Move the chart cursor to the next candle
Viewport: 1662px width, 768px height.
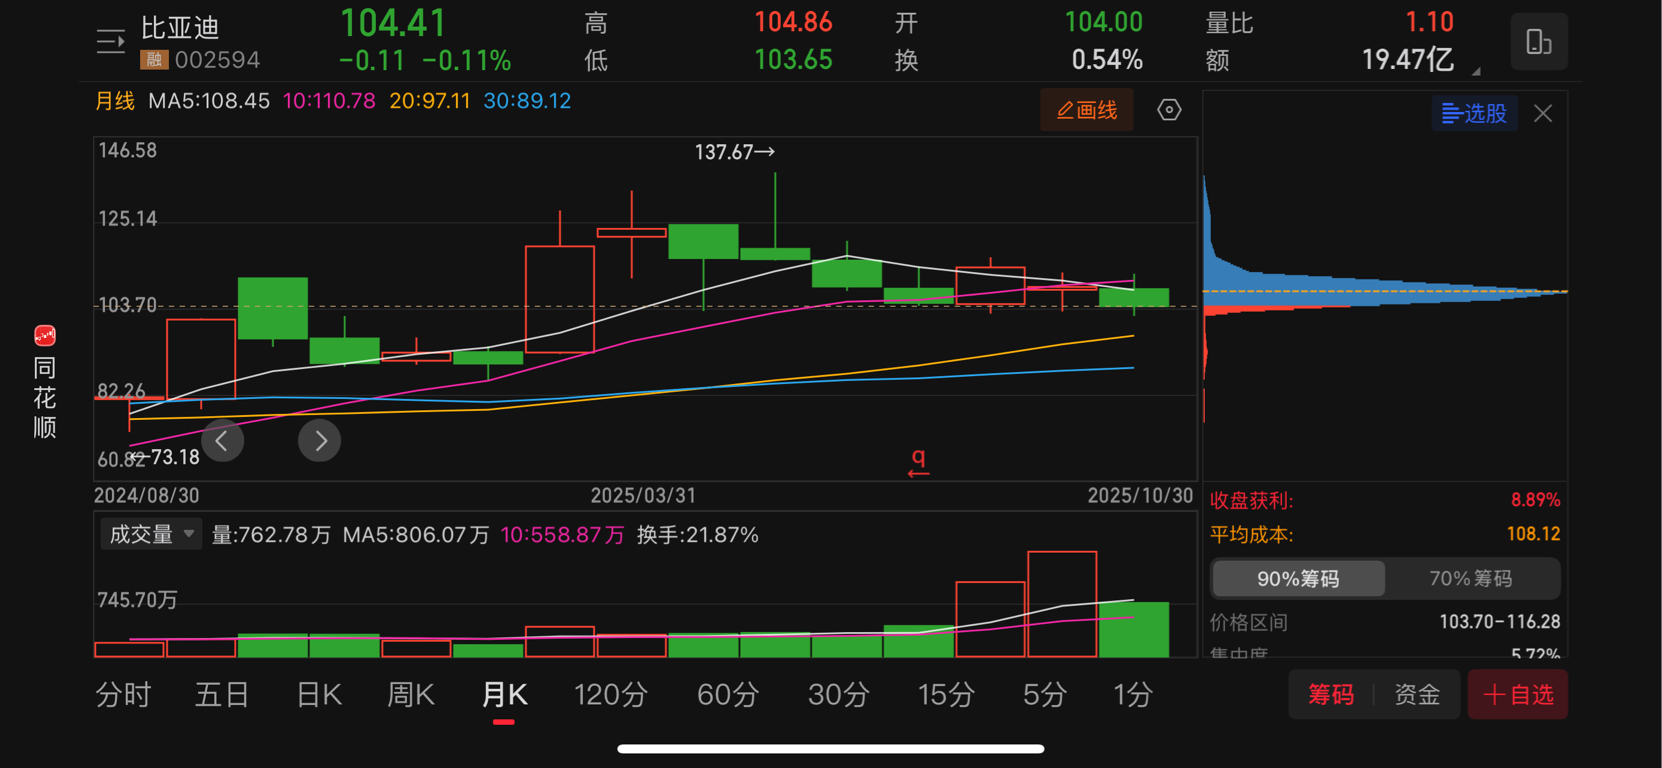click(320, 441)
